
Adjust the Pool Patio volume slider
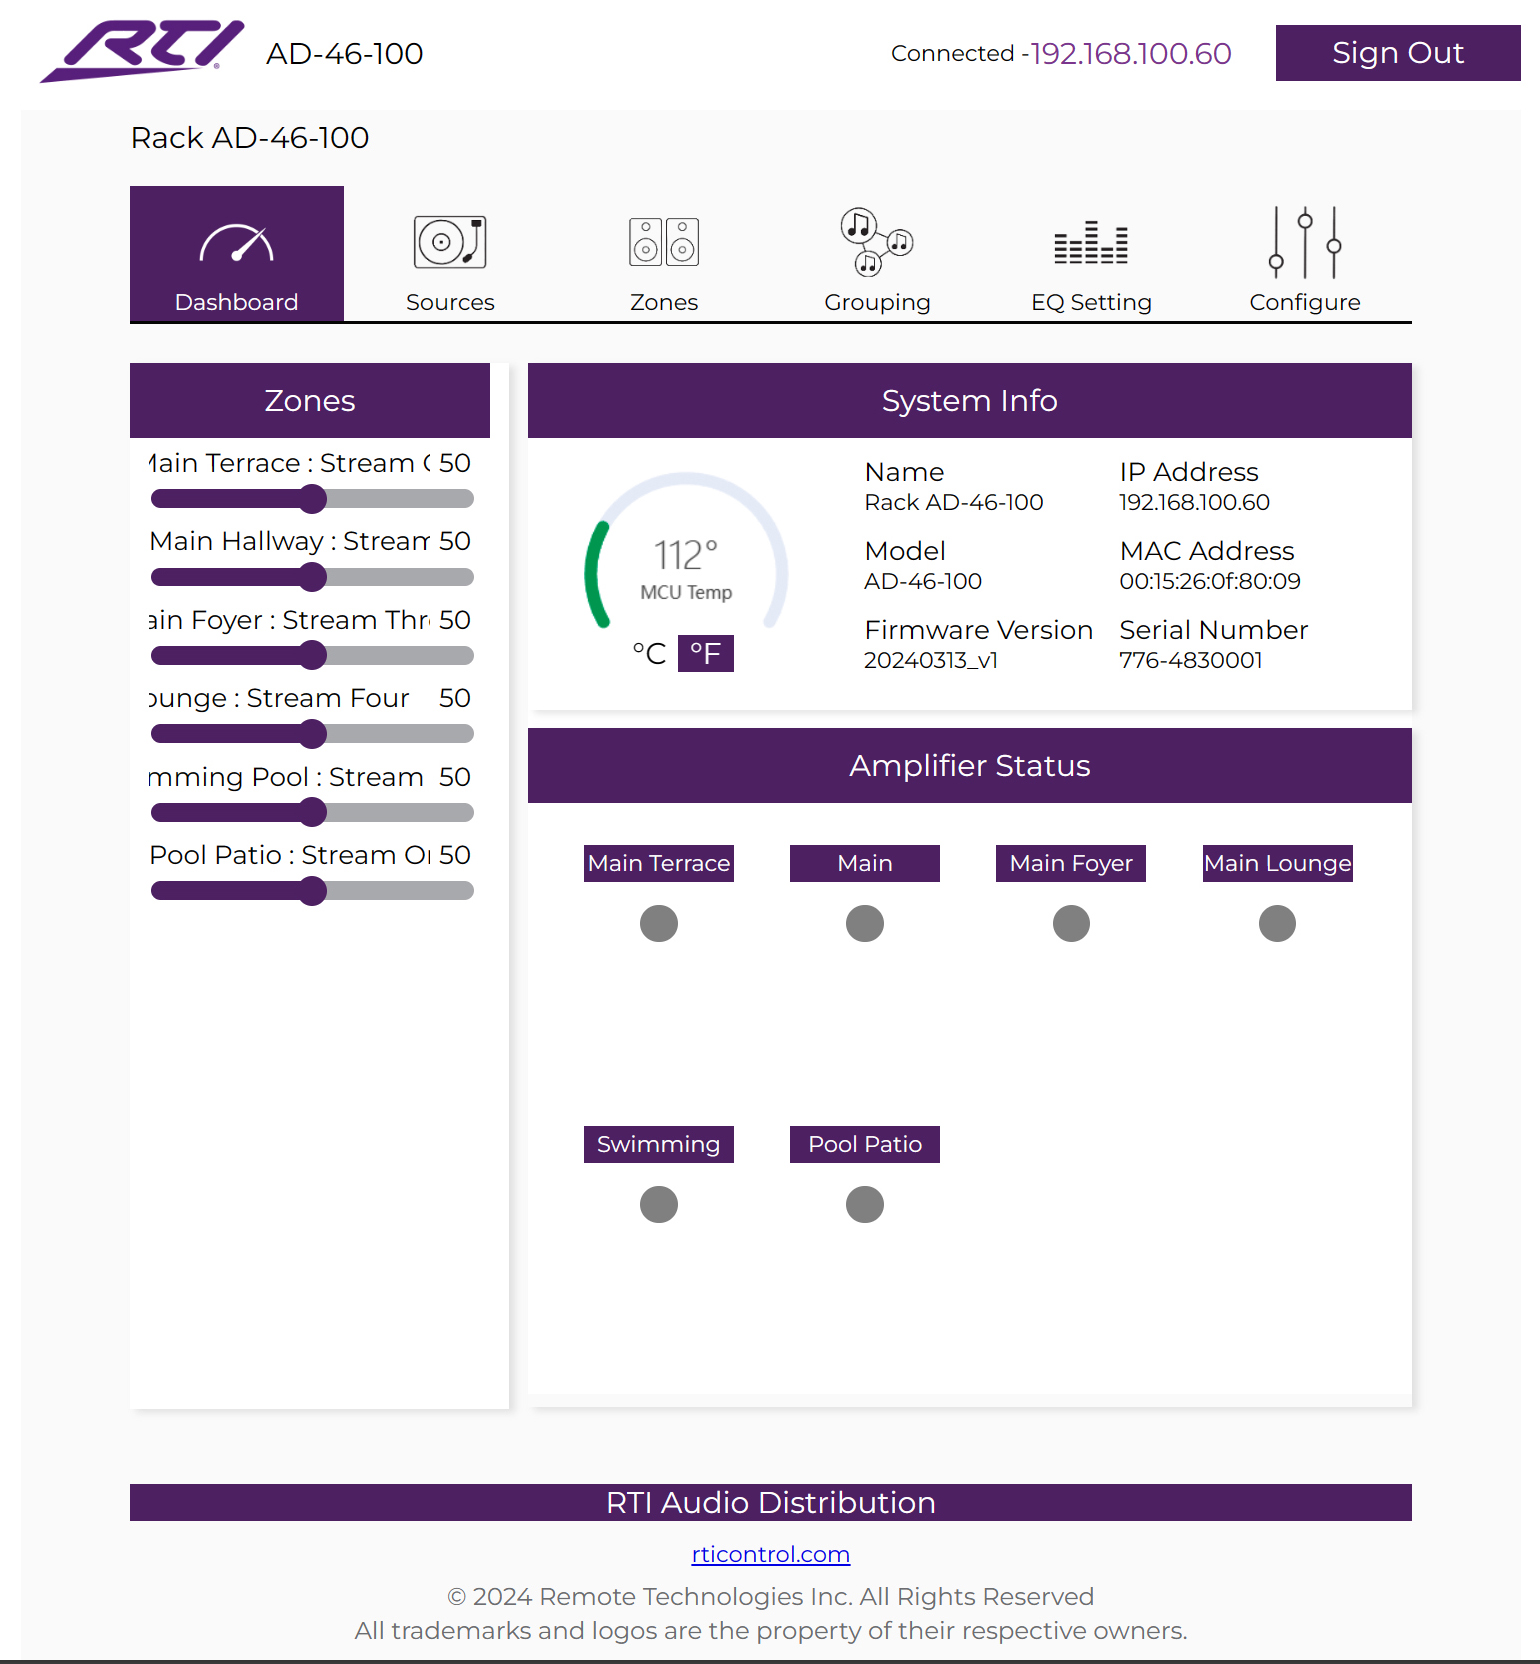312,891
